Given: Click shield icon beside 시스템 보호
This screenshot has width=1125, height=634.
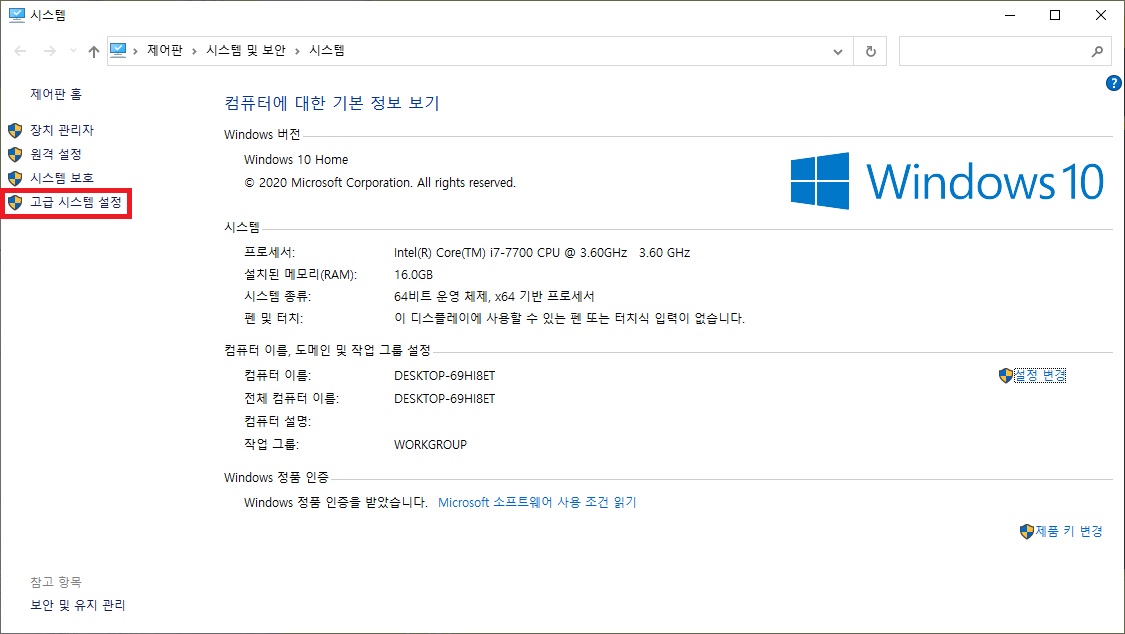Looking at the screenshot, I should (15, 178).
